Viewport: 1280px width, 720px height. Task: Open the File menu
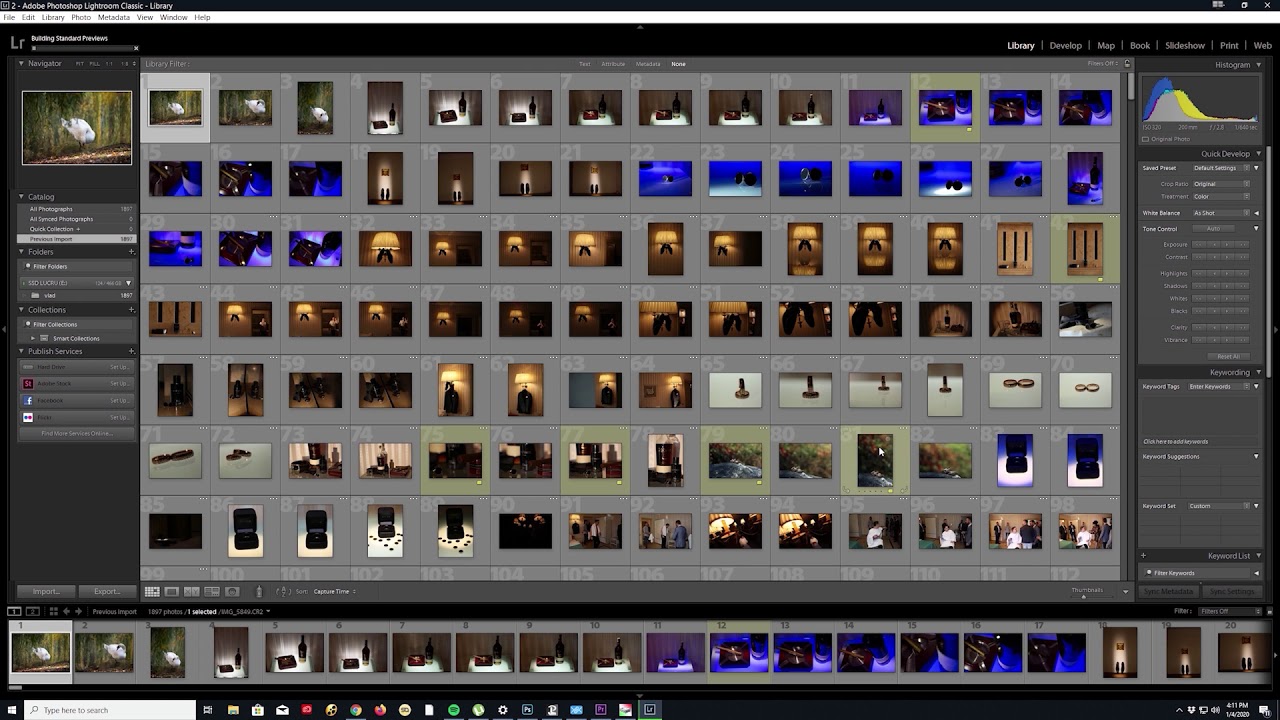coord(9,17)
